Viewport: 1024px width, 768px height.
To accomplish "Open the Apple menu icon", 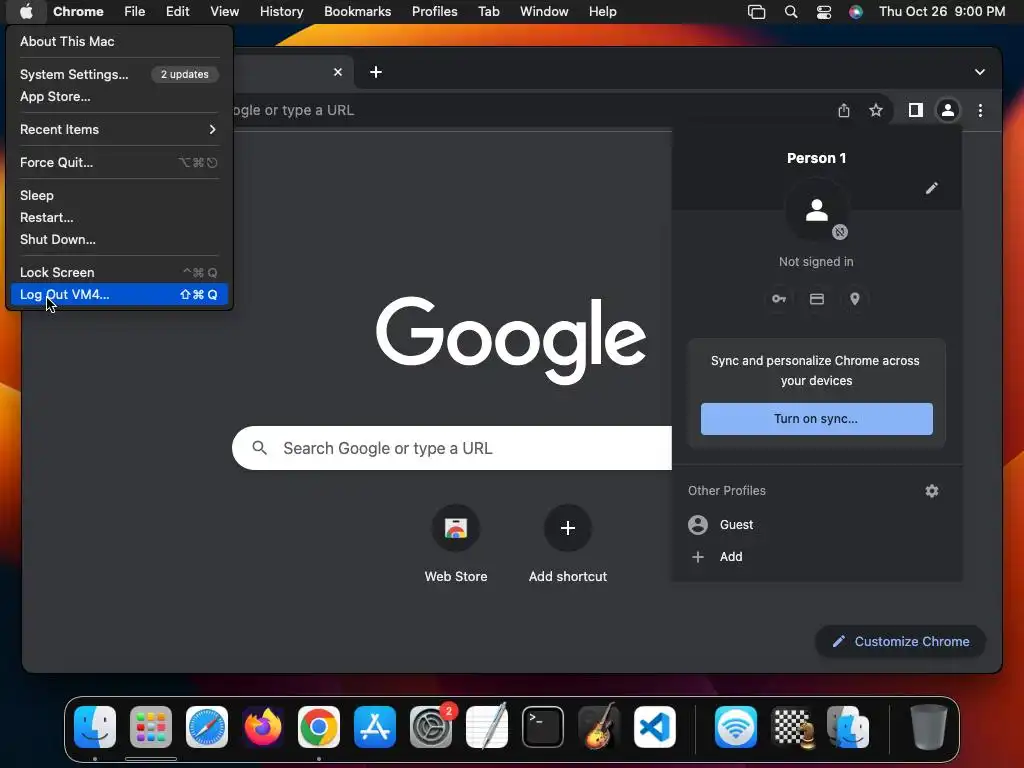I will (x=26, y=11).
